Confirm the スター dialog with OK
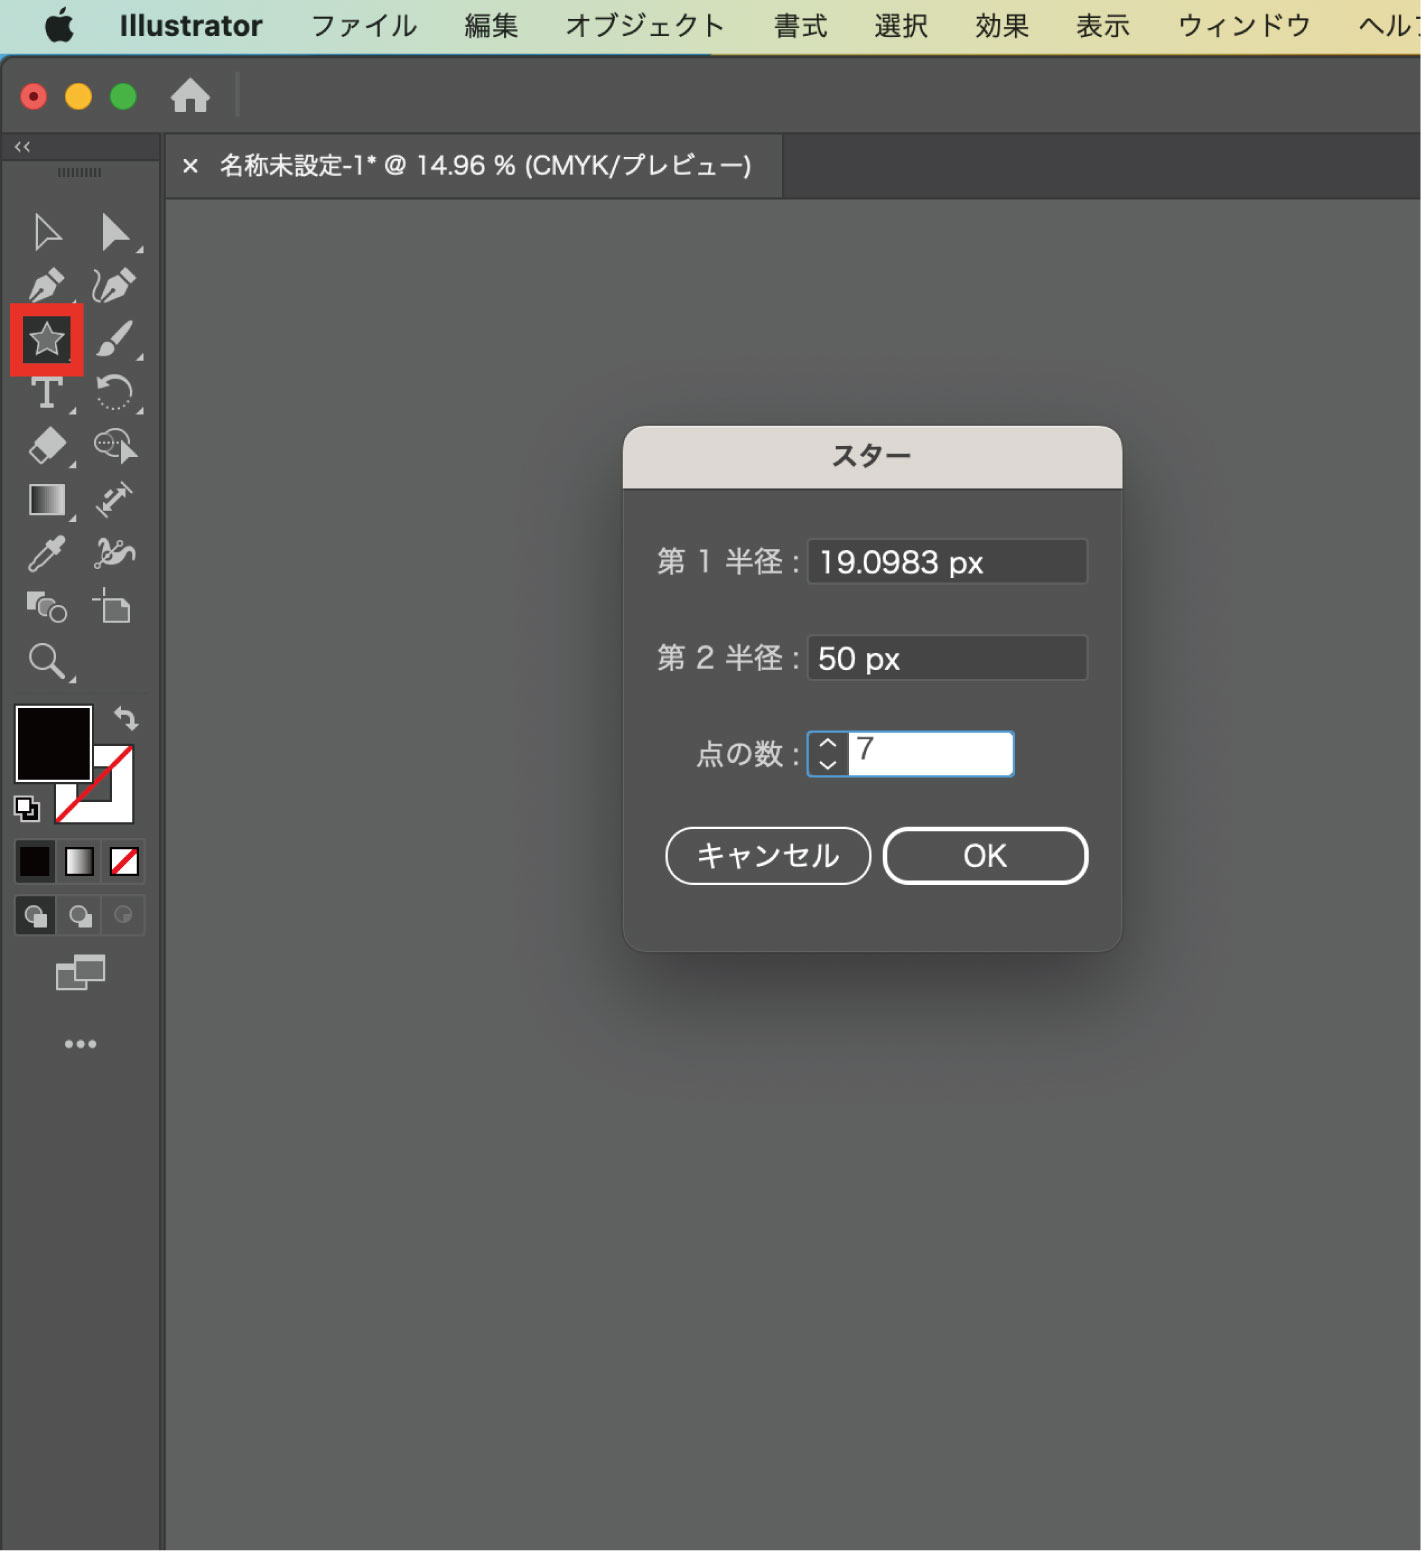Screen dimensions: 1421x1551 tap(985, 856)
